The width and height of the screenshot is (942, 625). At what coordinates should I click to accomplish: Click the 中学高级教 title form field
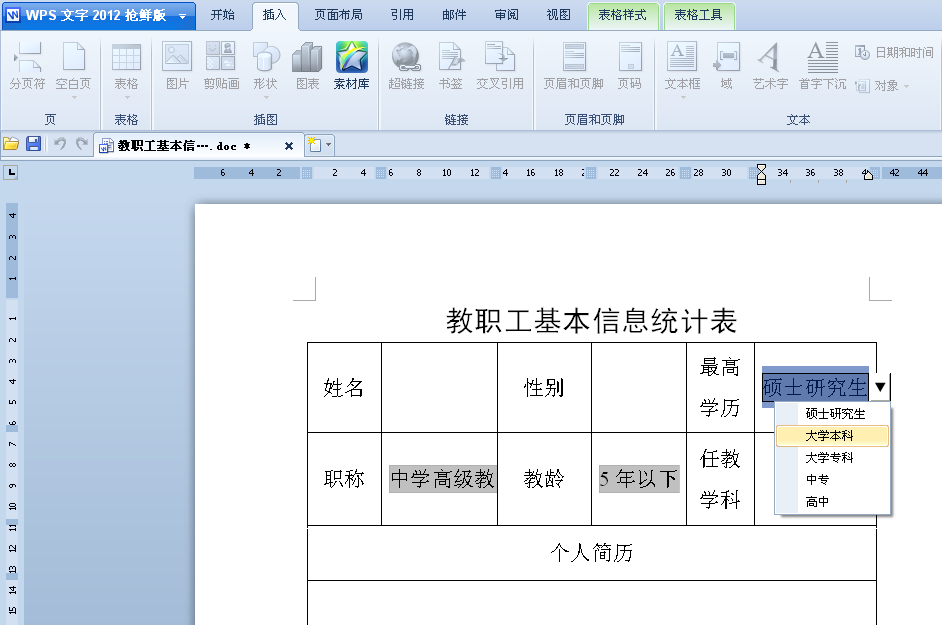click(442, 479)
